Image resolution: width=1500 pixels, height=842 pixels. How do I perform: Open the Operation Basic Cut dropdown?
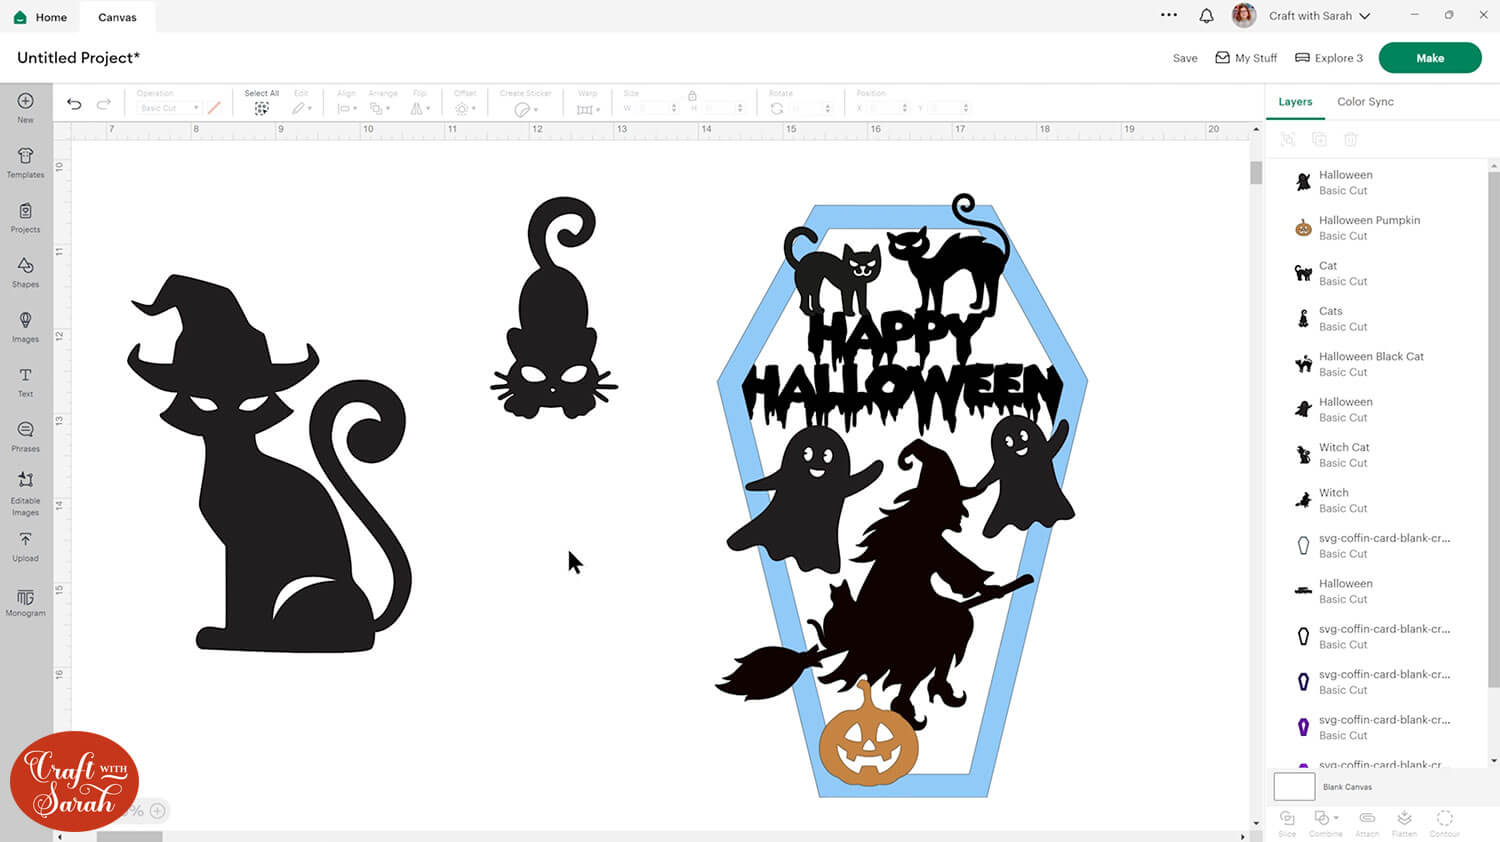pyautogui.click(x=168, y=108)
